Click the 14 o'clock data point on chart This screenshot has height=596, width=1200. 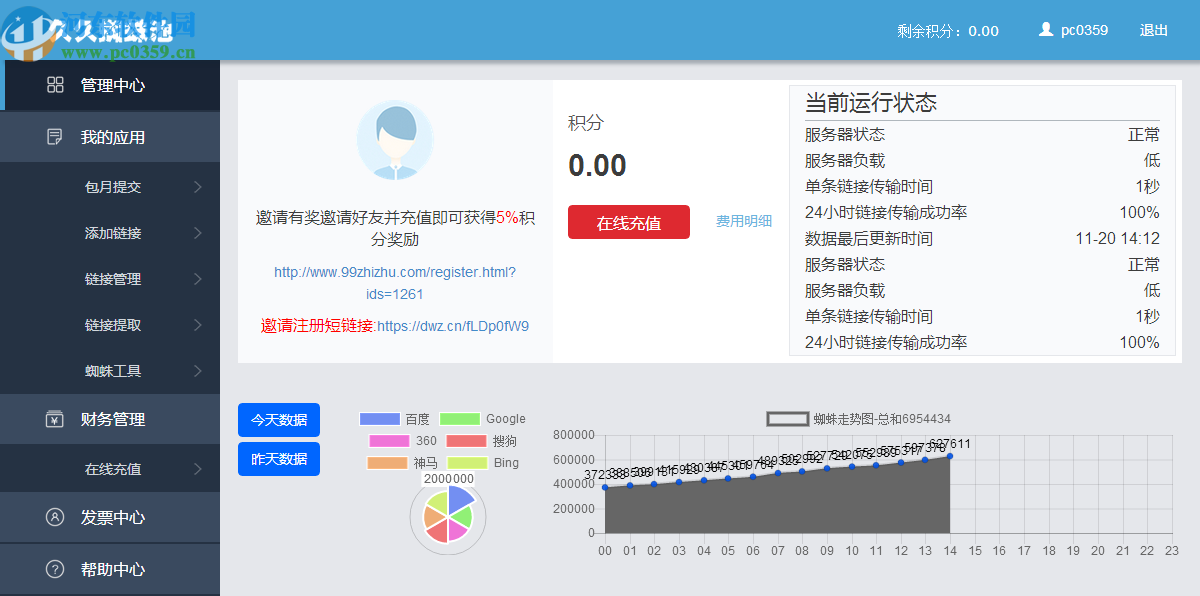949,456
